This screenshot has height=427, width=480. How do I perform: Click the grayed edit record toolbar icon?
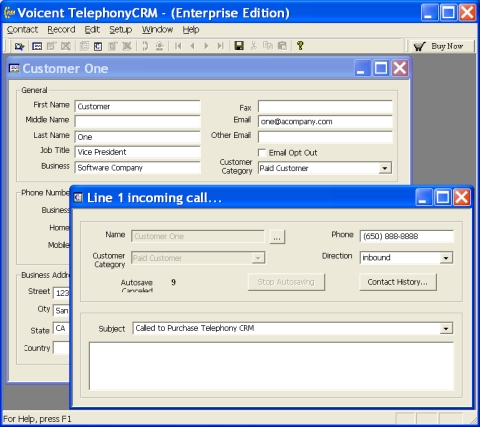tap(113, 46)
